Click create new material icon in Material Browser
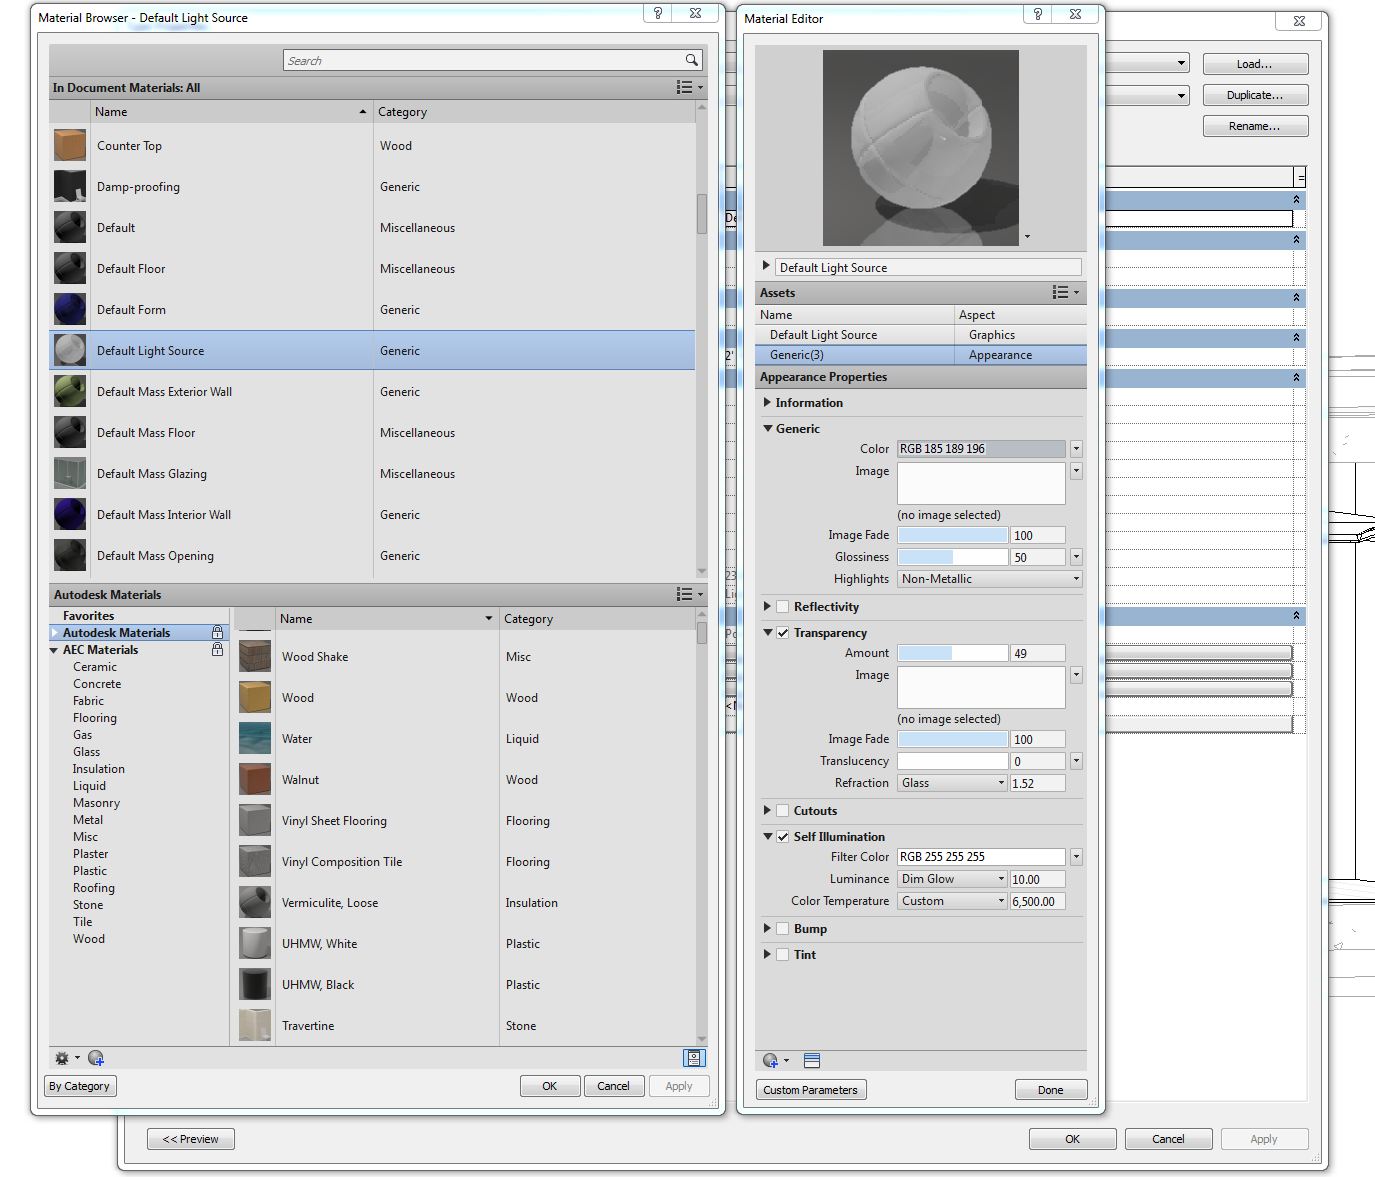The height and width of the screenshot is (1177, 1375). (96, 1058)
